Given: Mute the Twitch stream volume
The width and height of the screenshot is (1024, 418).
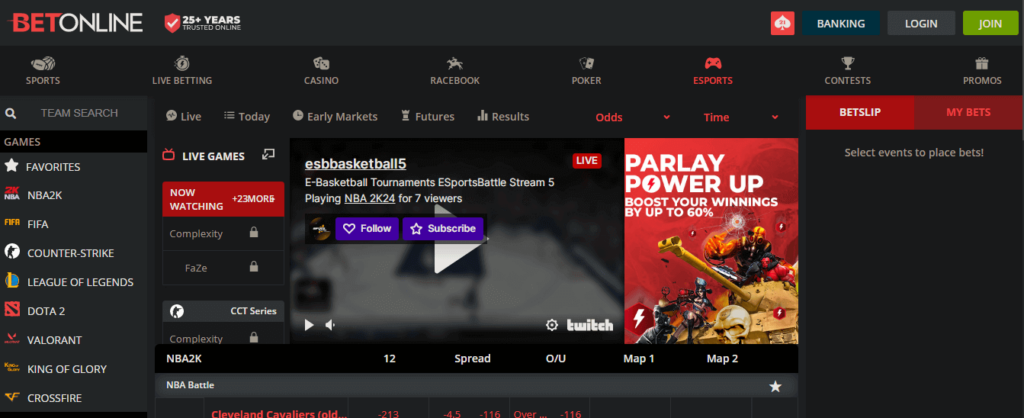Looking at the screenshot, I should click(330, 325).
